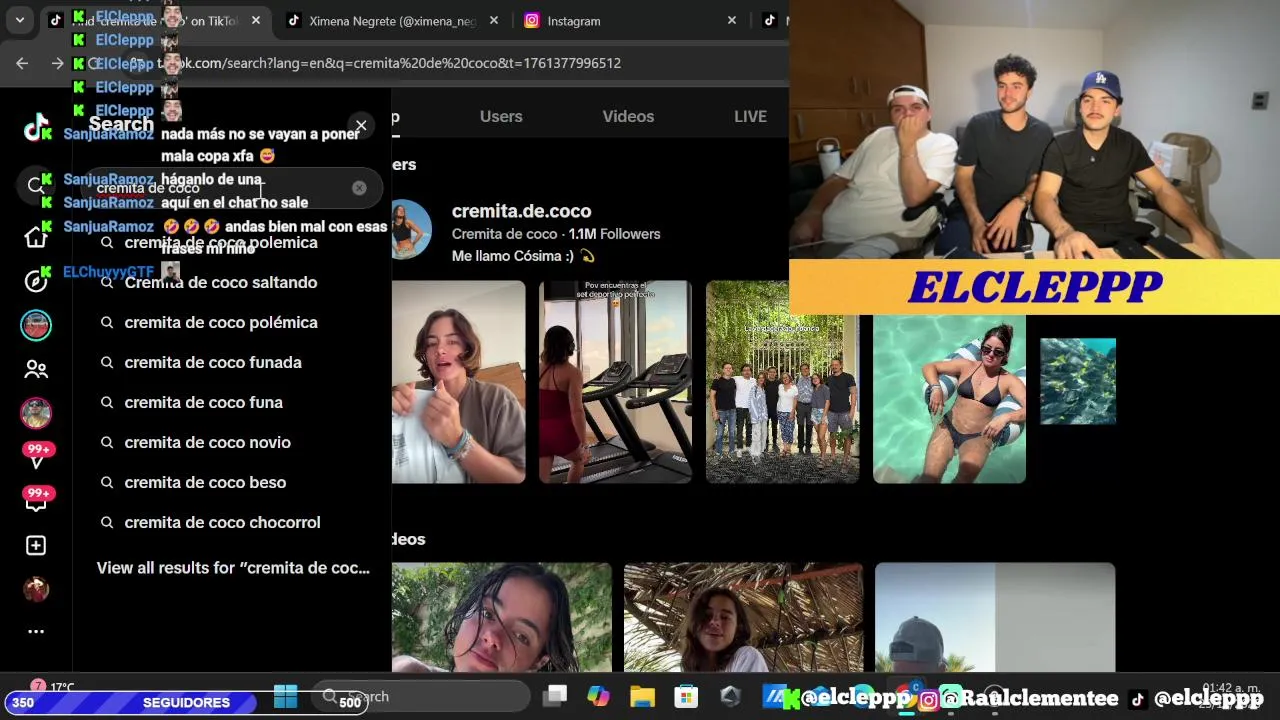
Task: Select the LIVE results tab
Action: point(750,116)
